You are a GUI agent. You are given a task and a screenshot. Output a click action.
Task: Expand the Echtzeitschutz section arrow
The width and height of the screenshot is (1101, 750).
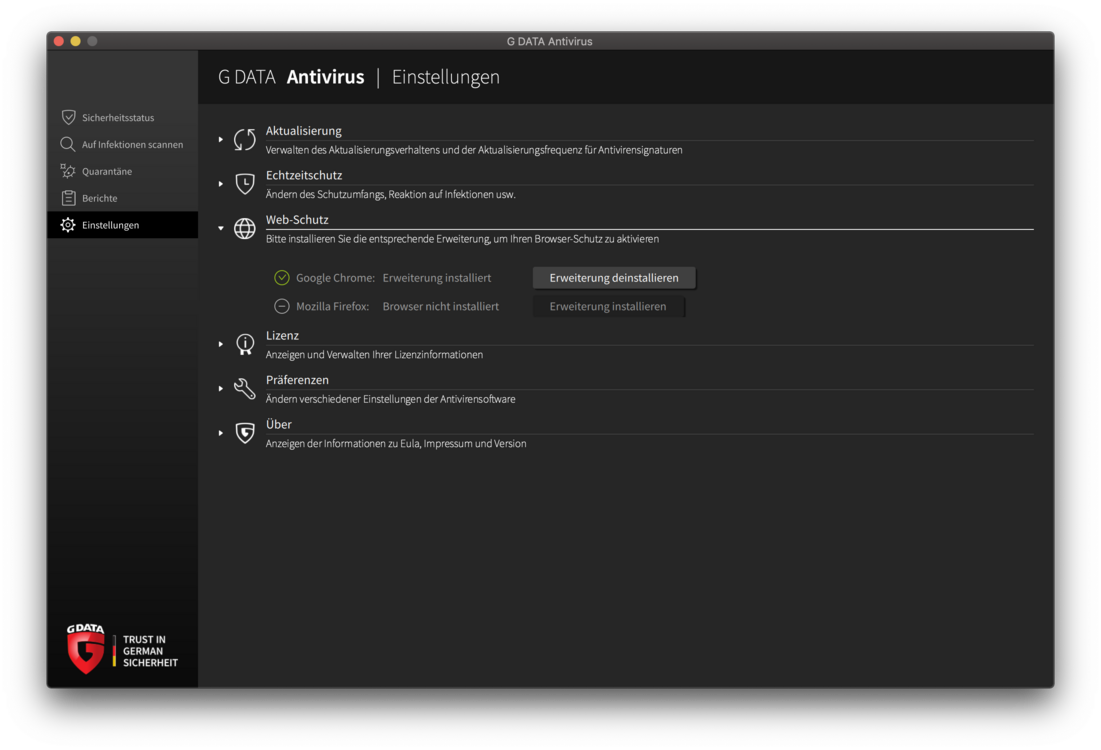[220, 184]
